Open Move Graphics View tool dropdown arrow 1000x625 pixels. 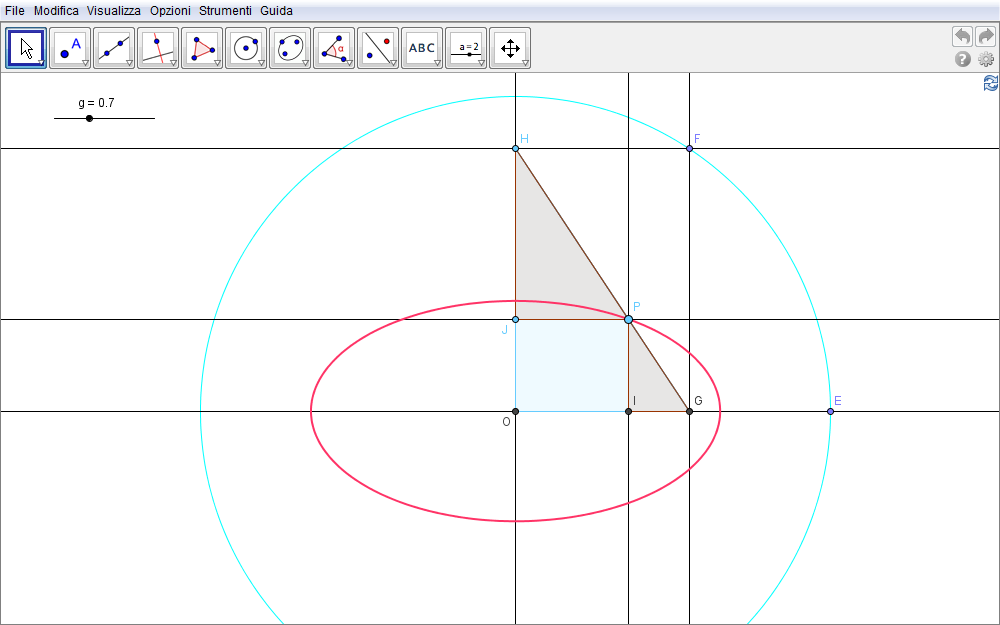[x=525, y=63]
